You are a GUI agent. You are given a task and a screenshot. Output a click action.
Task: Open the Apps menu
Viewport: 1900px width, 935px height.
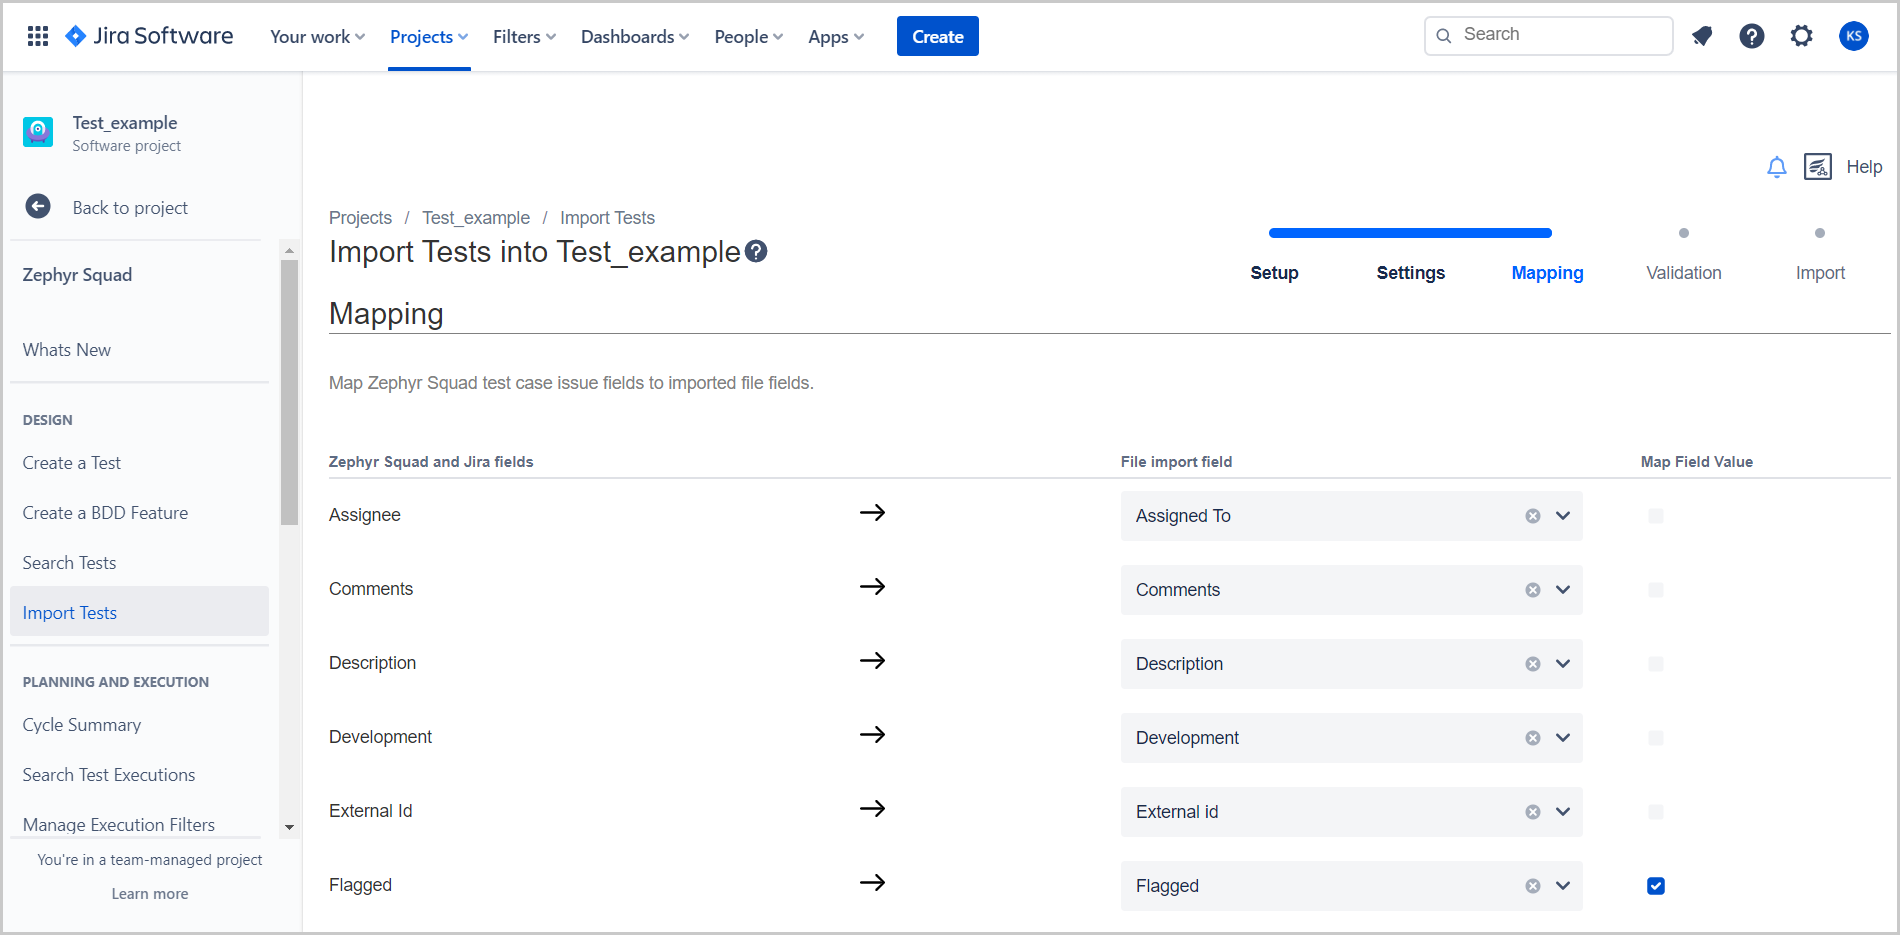pos(836,37)
